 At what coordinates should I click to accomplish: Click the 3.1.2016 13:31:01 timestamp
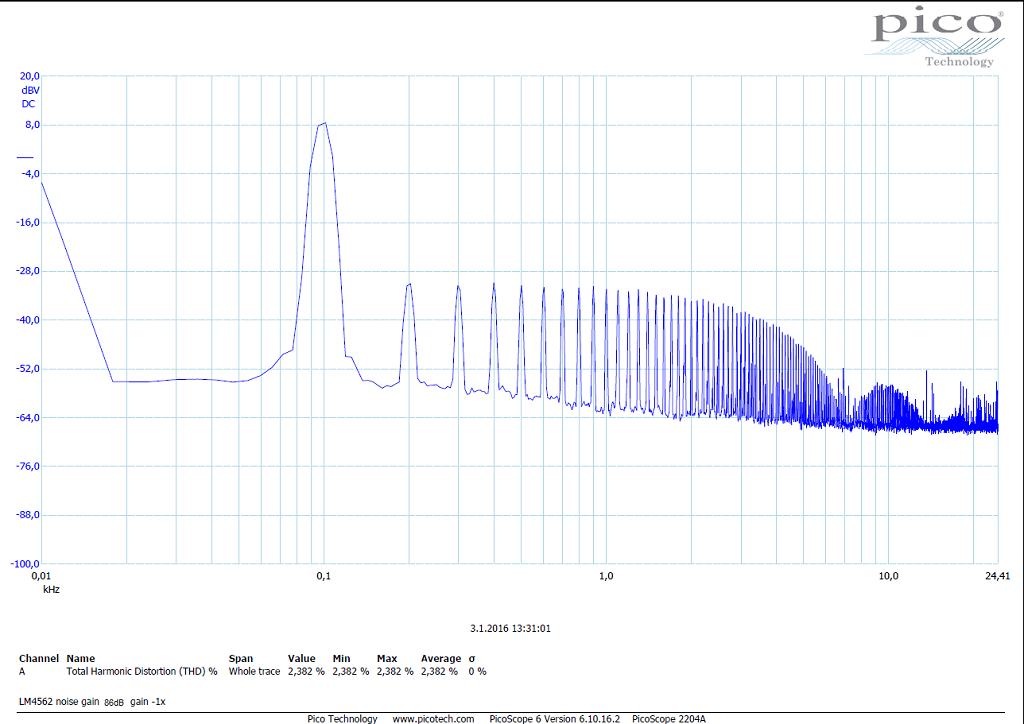[x=510, y=629]
